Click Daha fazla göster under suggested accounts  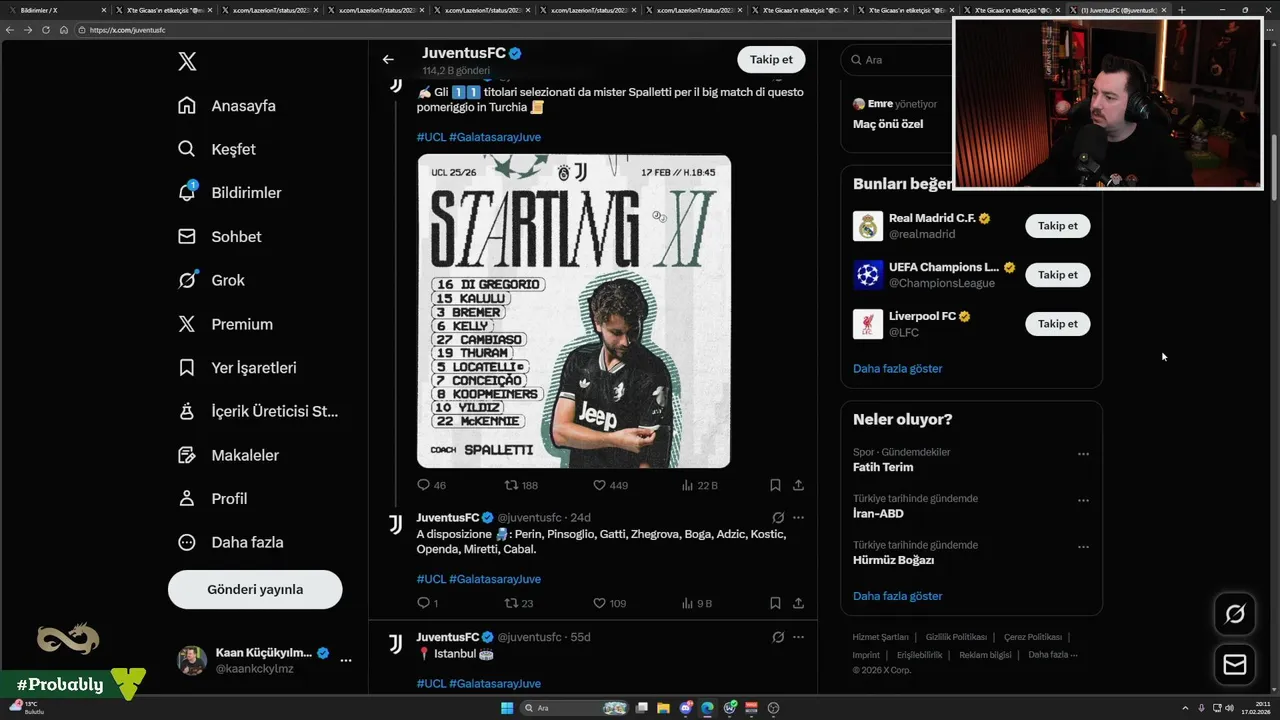(897, 368)
